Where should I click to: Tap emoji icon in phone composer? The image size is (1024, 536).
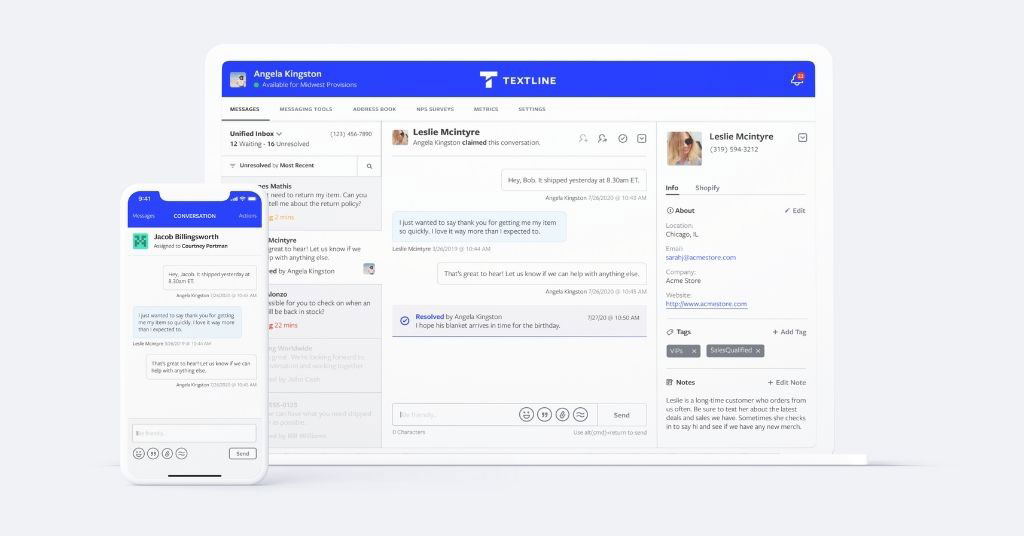click(138, 454)
